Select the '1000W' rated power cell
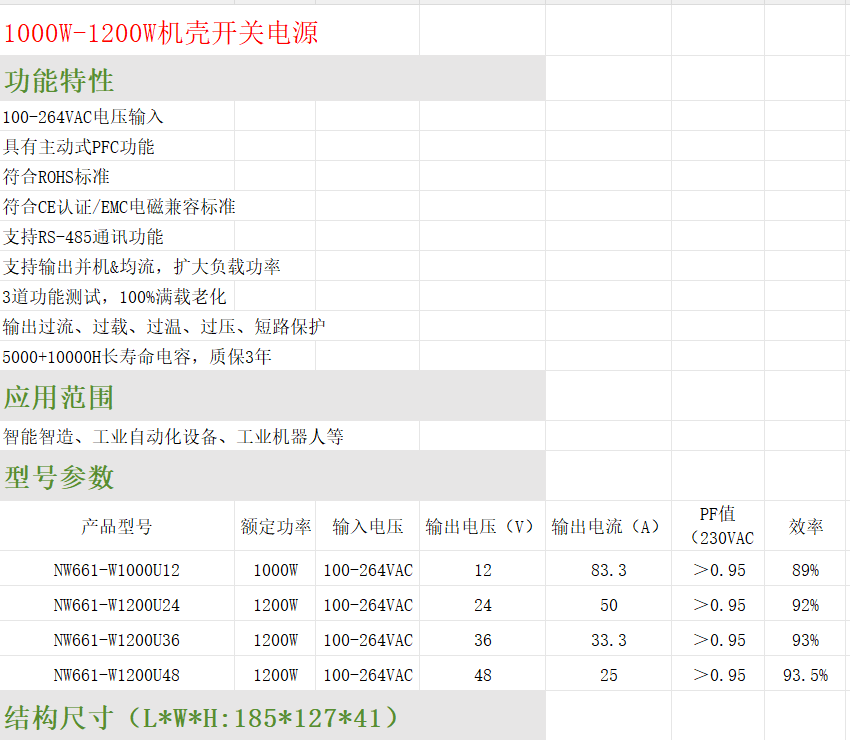Image resolution: width=850 pixels, height=740 pixels. pos(275,570)
